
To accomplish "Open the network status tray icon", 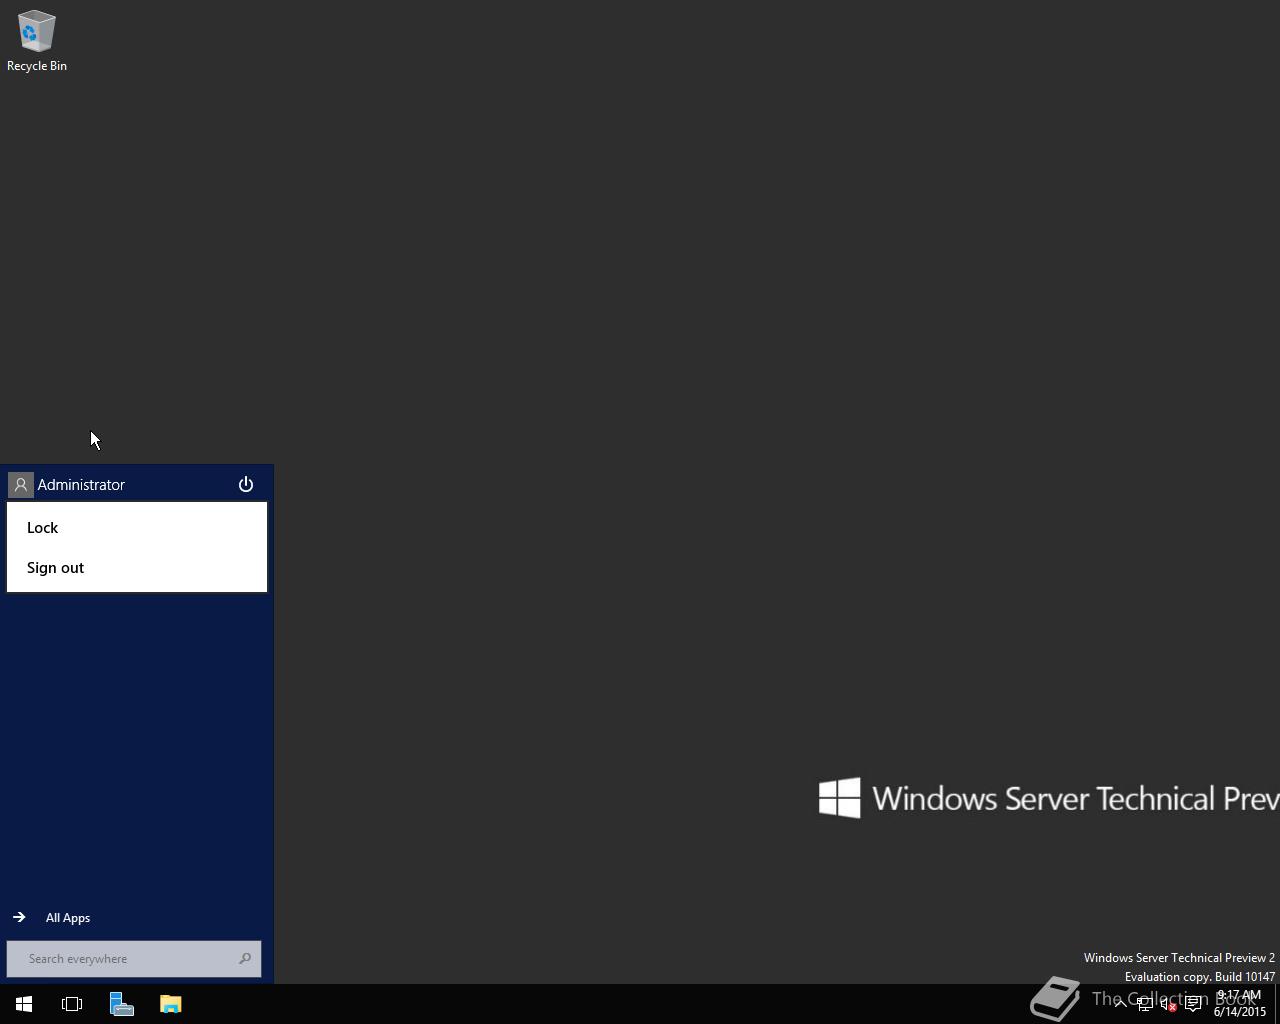I will pyautogui.click(x=1144, y=1004).
